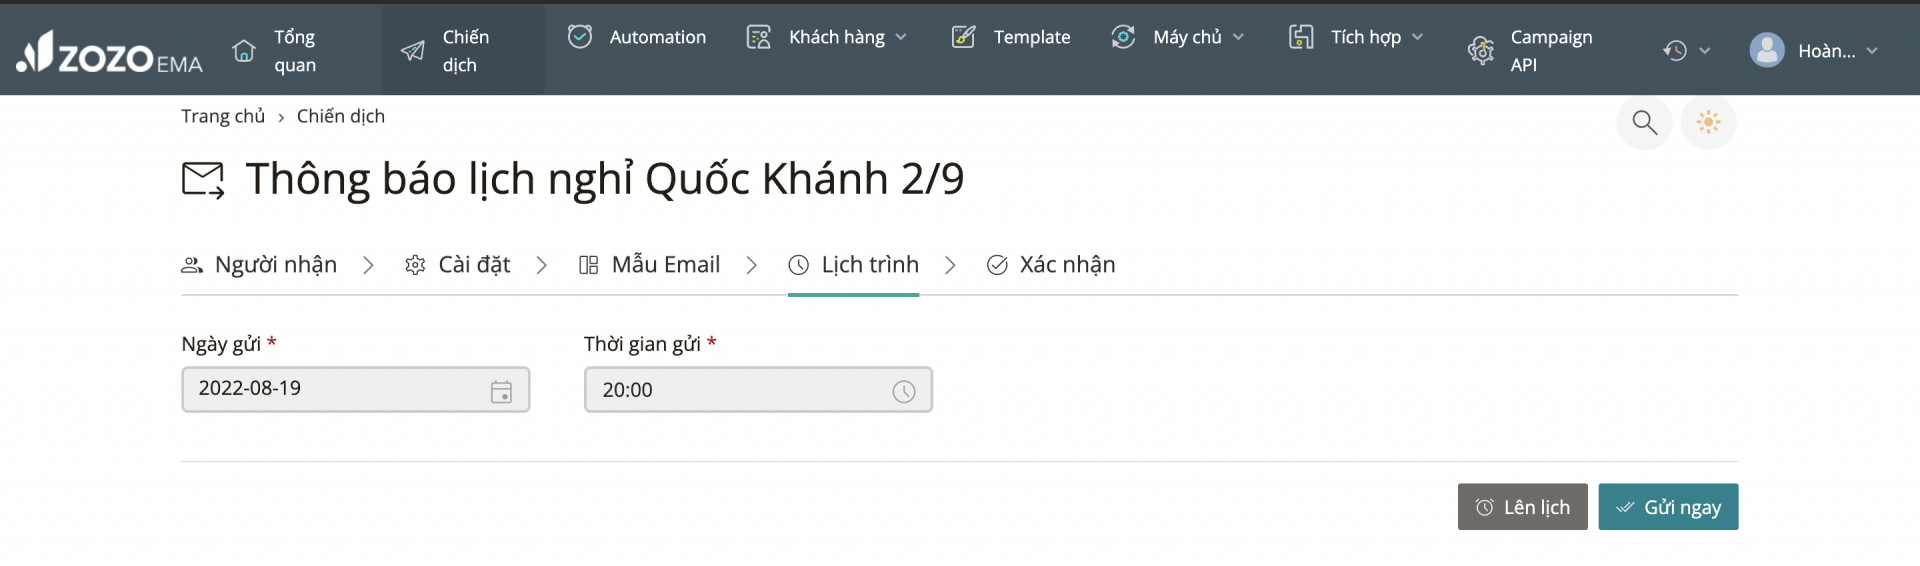Open the search magnifier icon

click(1644, 122)
